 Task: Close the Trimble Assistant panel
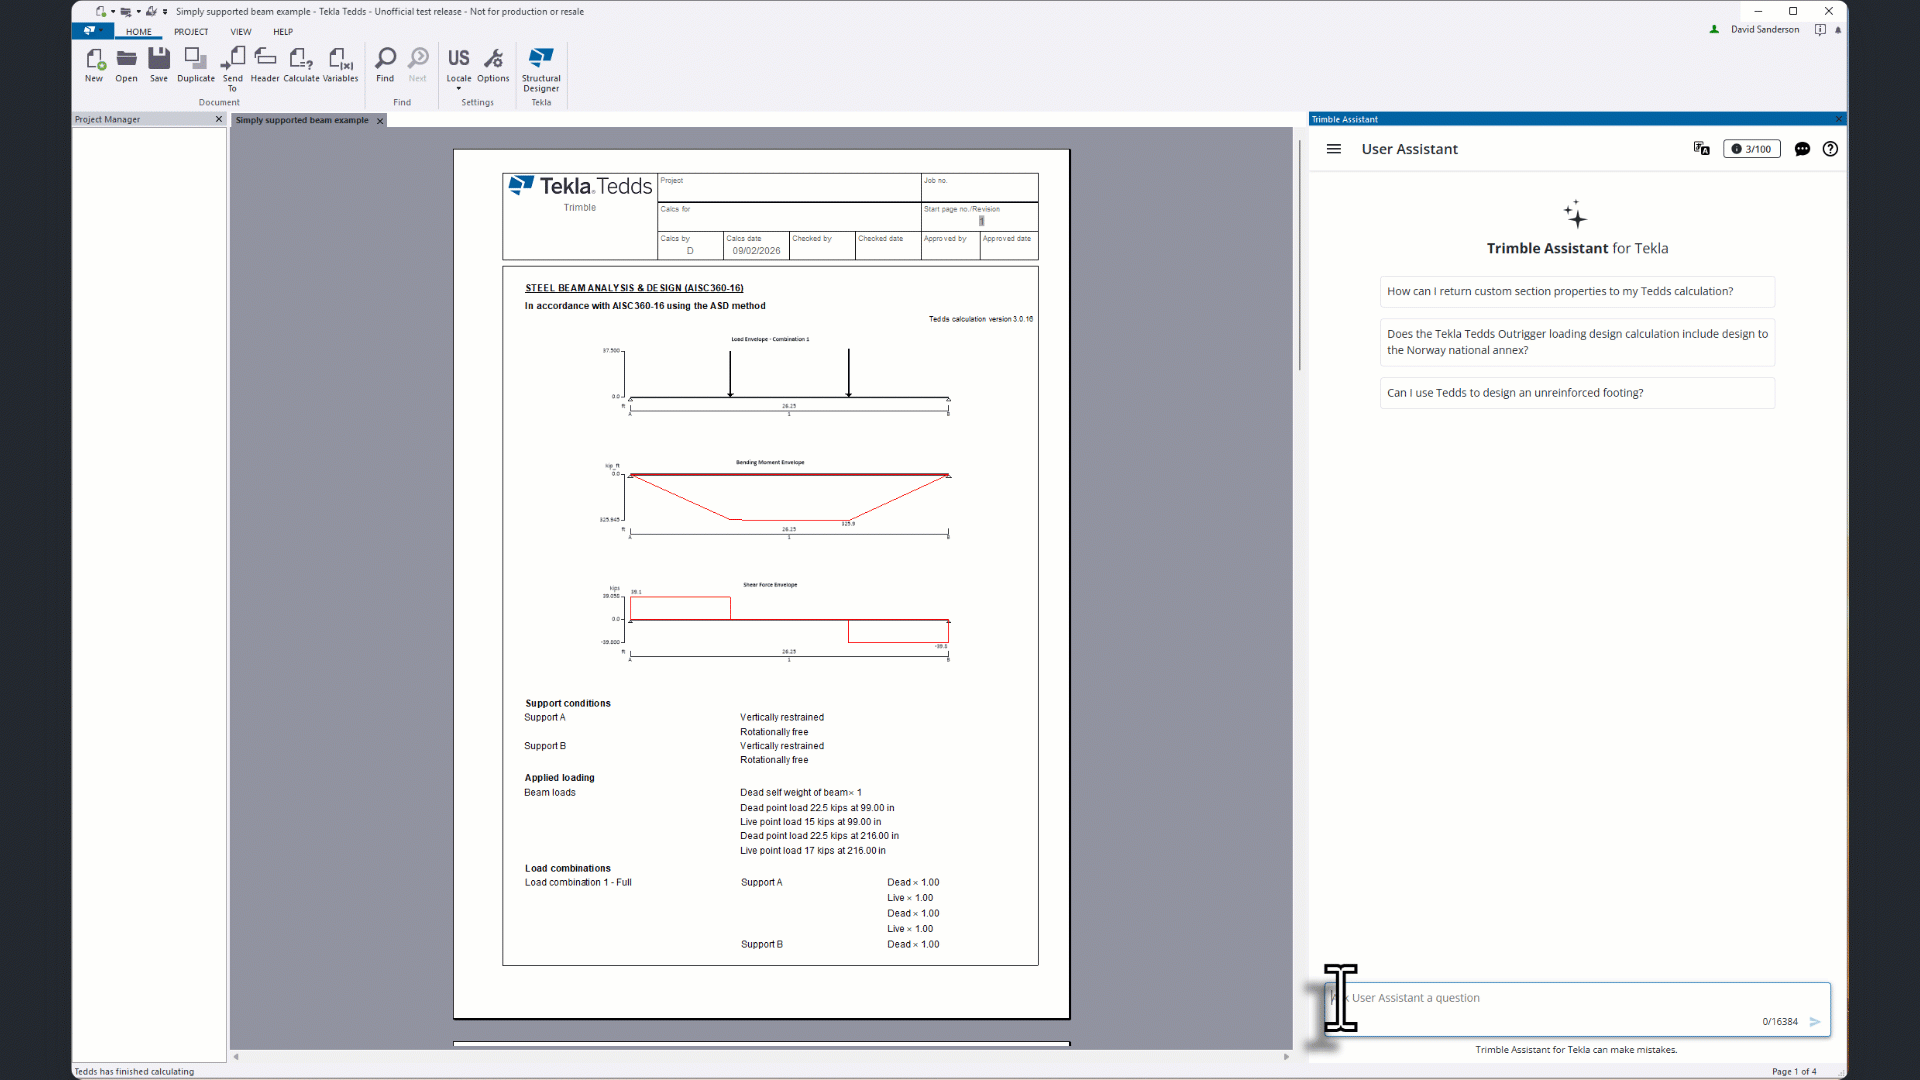[x=1838, y=119]
